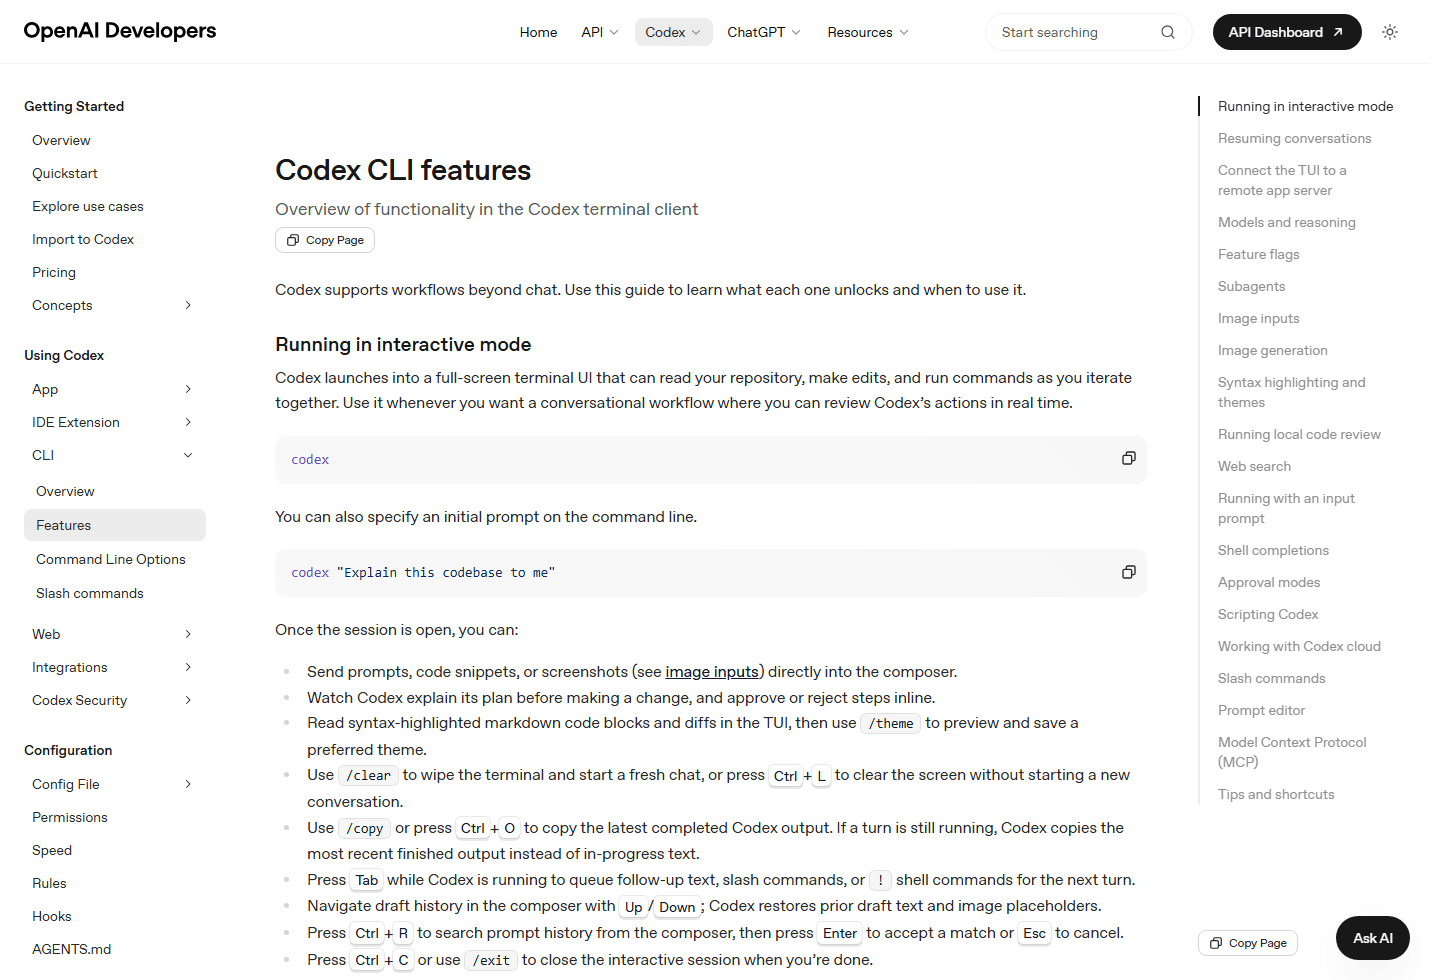The image size is (1440, 980).
Task: Copy the 'Explain this codebase' code block
Action: point(1129,572)
